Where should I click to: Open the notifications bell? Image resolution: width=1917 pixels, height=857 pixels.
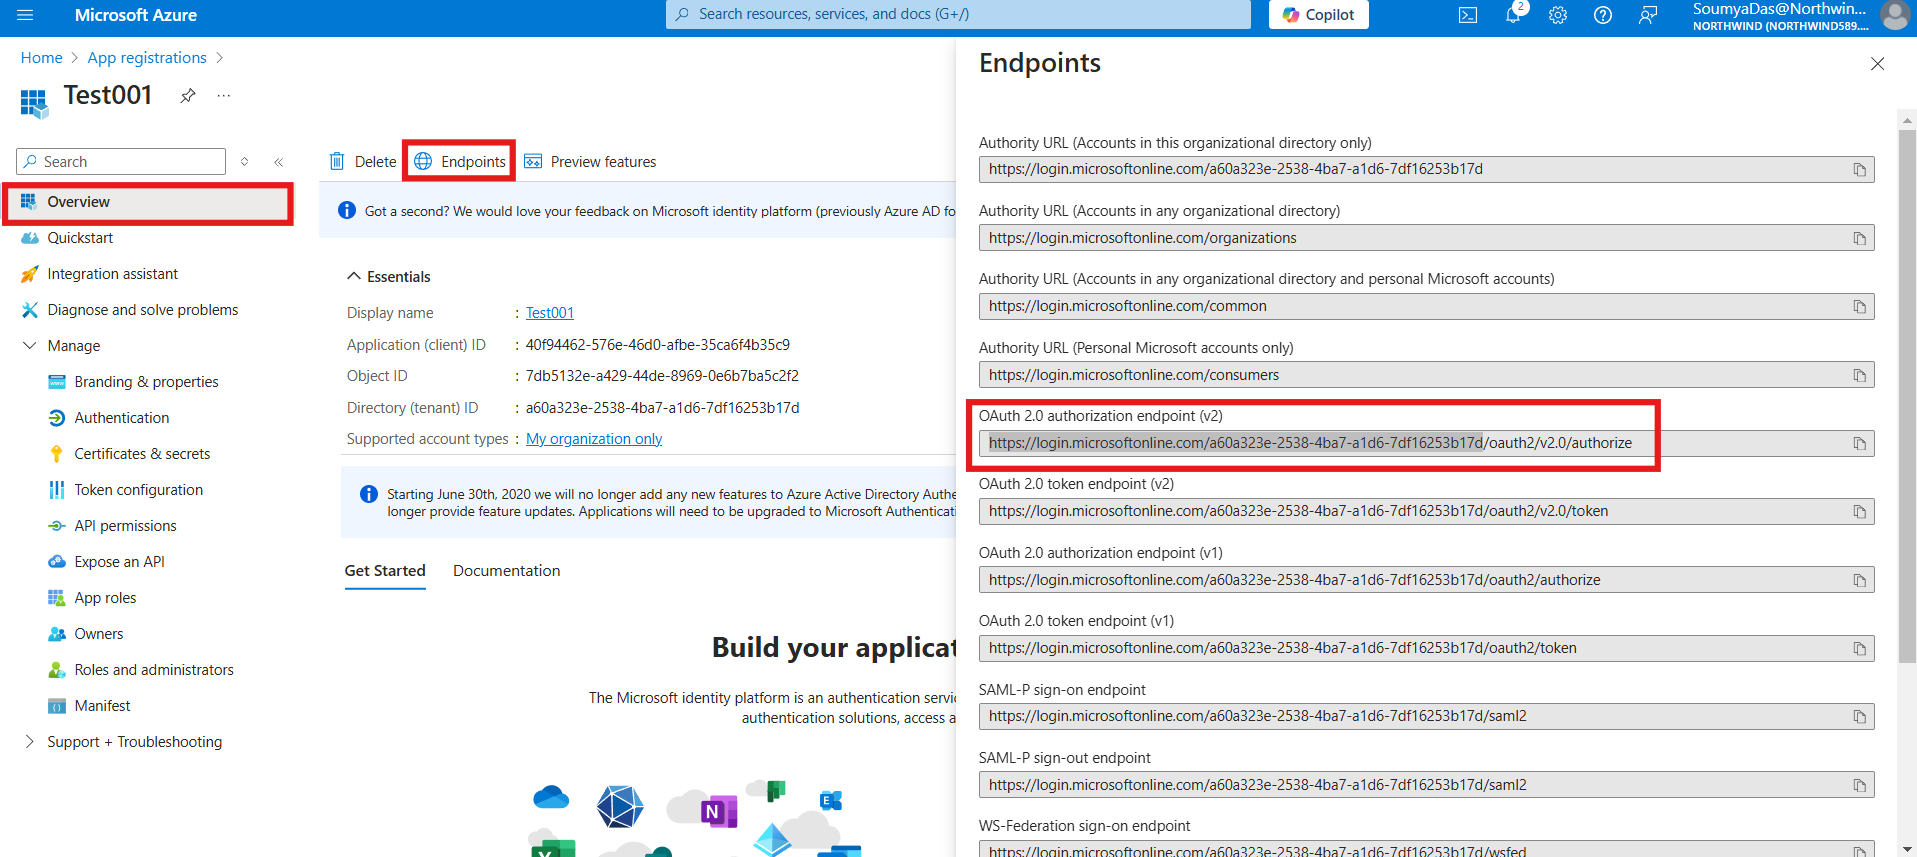[x=1512, y=15]
